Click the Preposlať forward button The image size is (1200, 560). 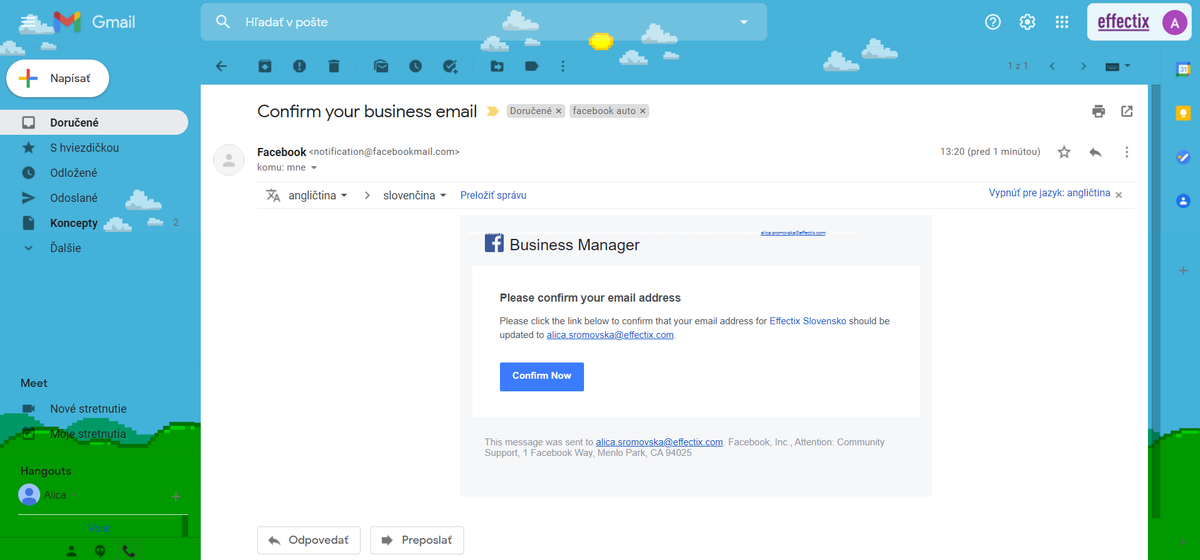(x=417, y=540)
